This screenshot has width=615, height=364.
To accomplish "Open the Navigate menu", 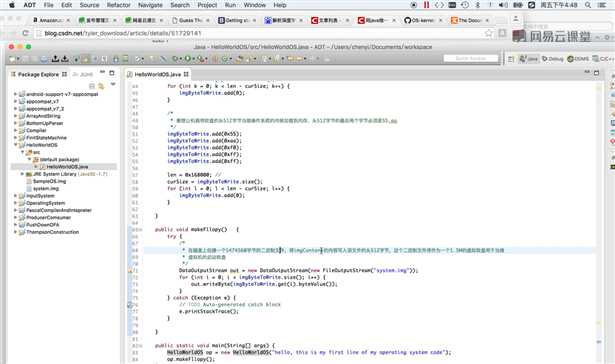I will point(150,5).
